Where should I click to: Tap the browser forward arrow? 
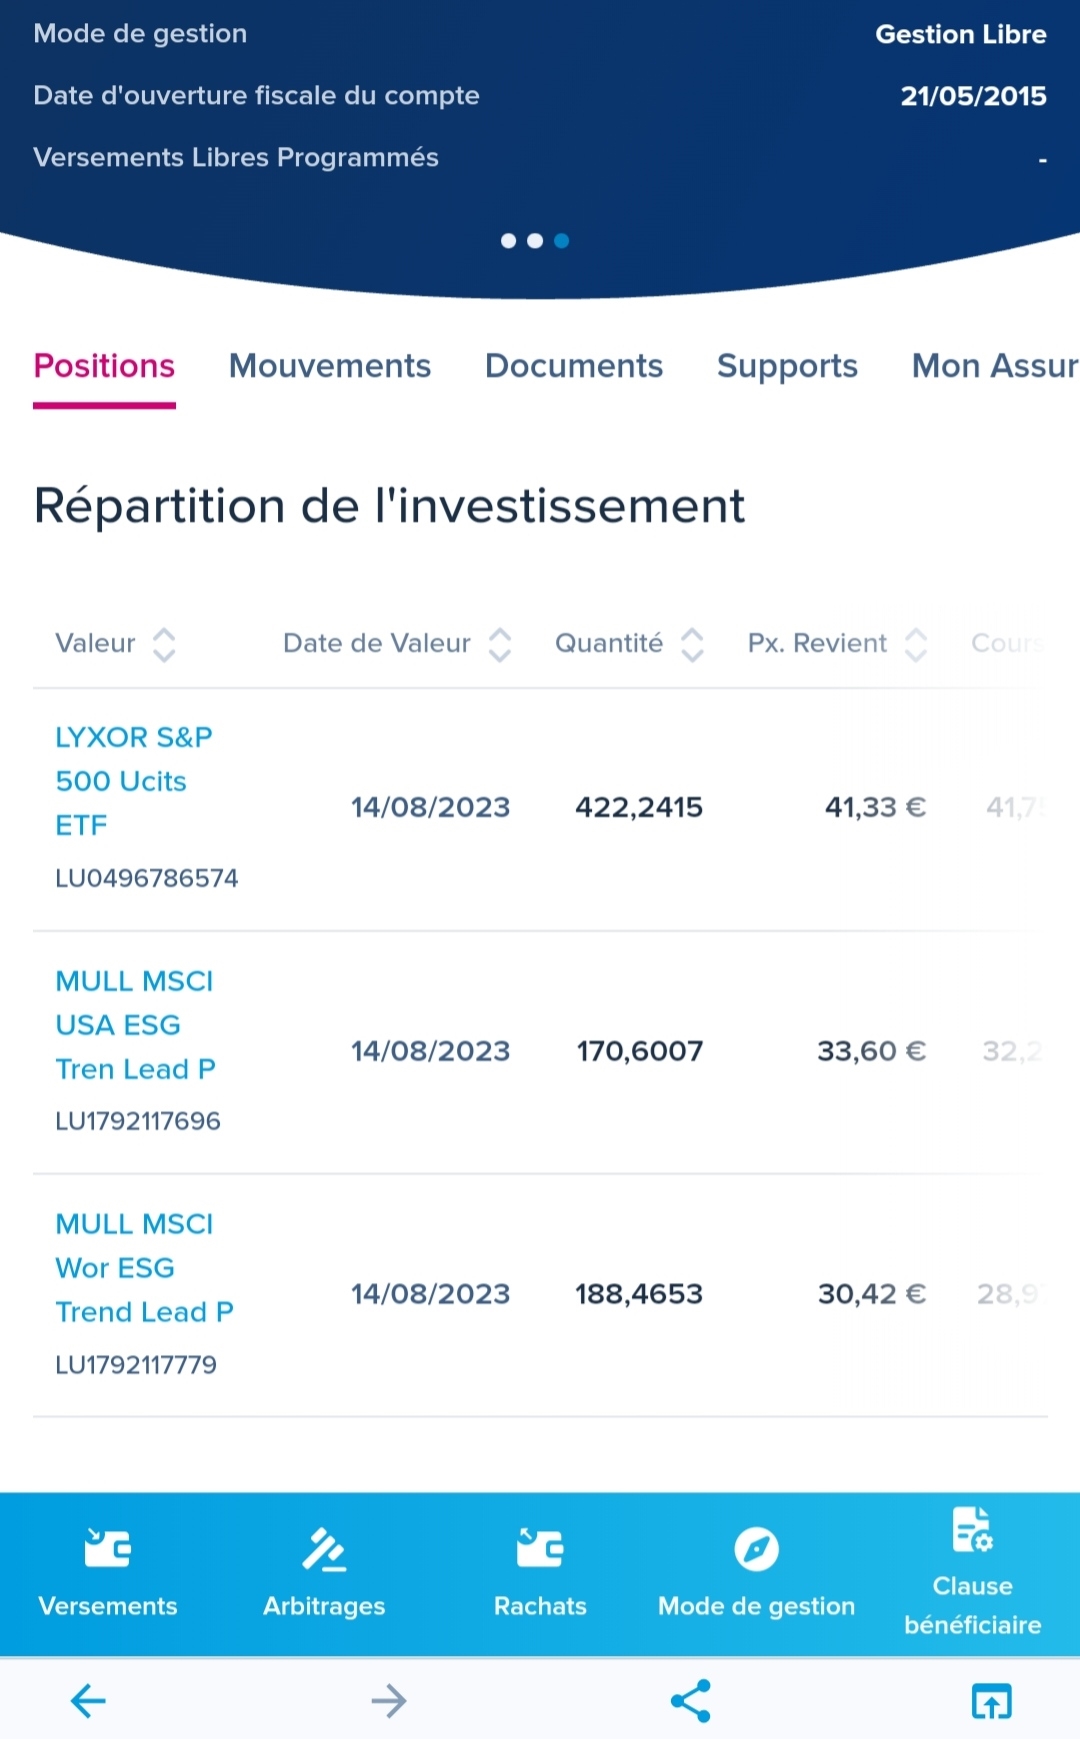389,1701
